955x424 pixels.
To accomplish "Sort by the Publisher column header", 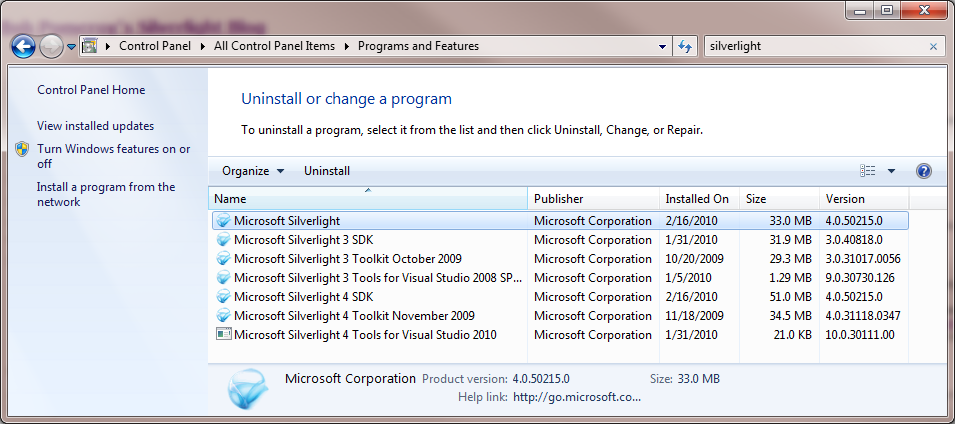I will (x=593, y=199).
